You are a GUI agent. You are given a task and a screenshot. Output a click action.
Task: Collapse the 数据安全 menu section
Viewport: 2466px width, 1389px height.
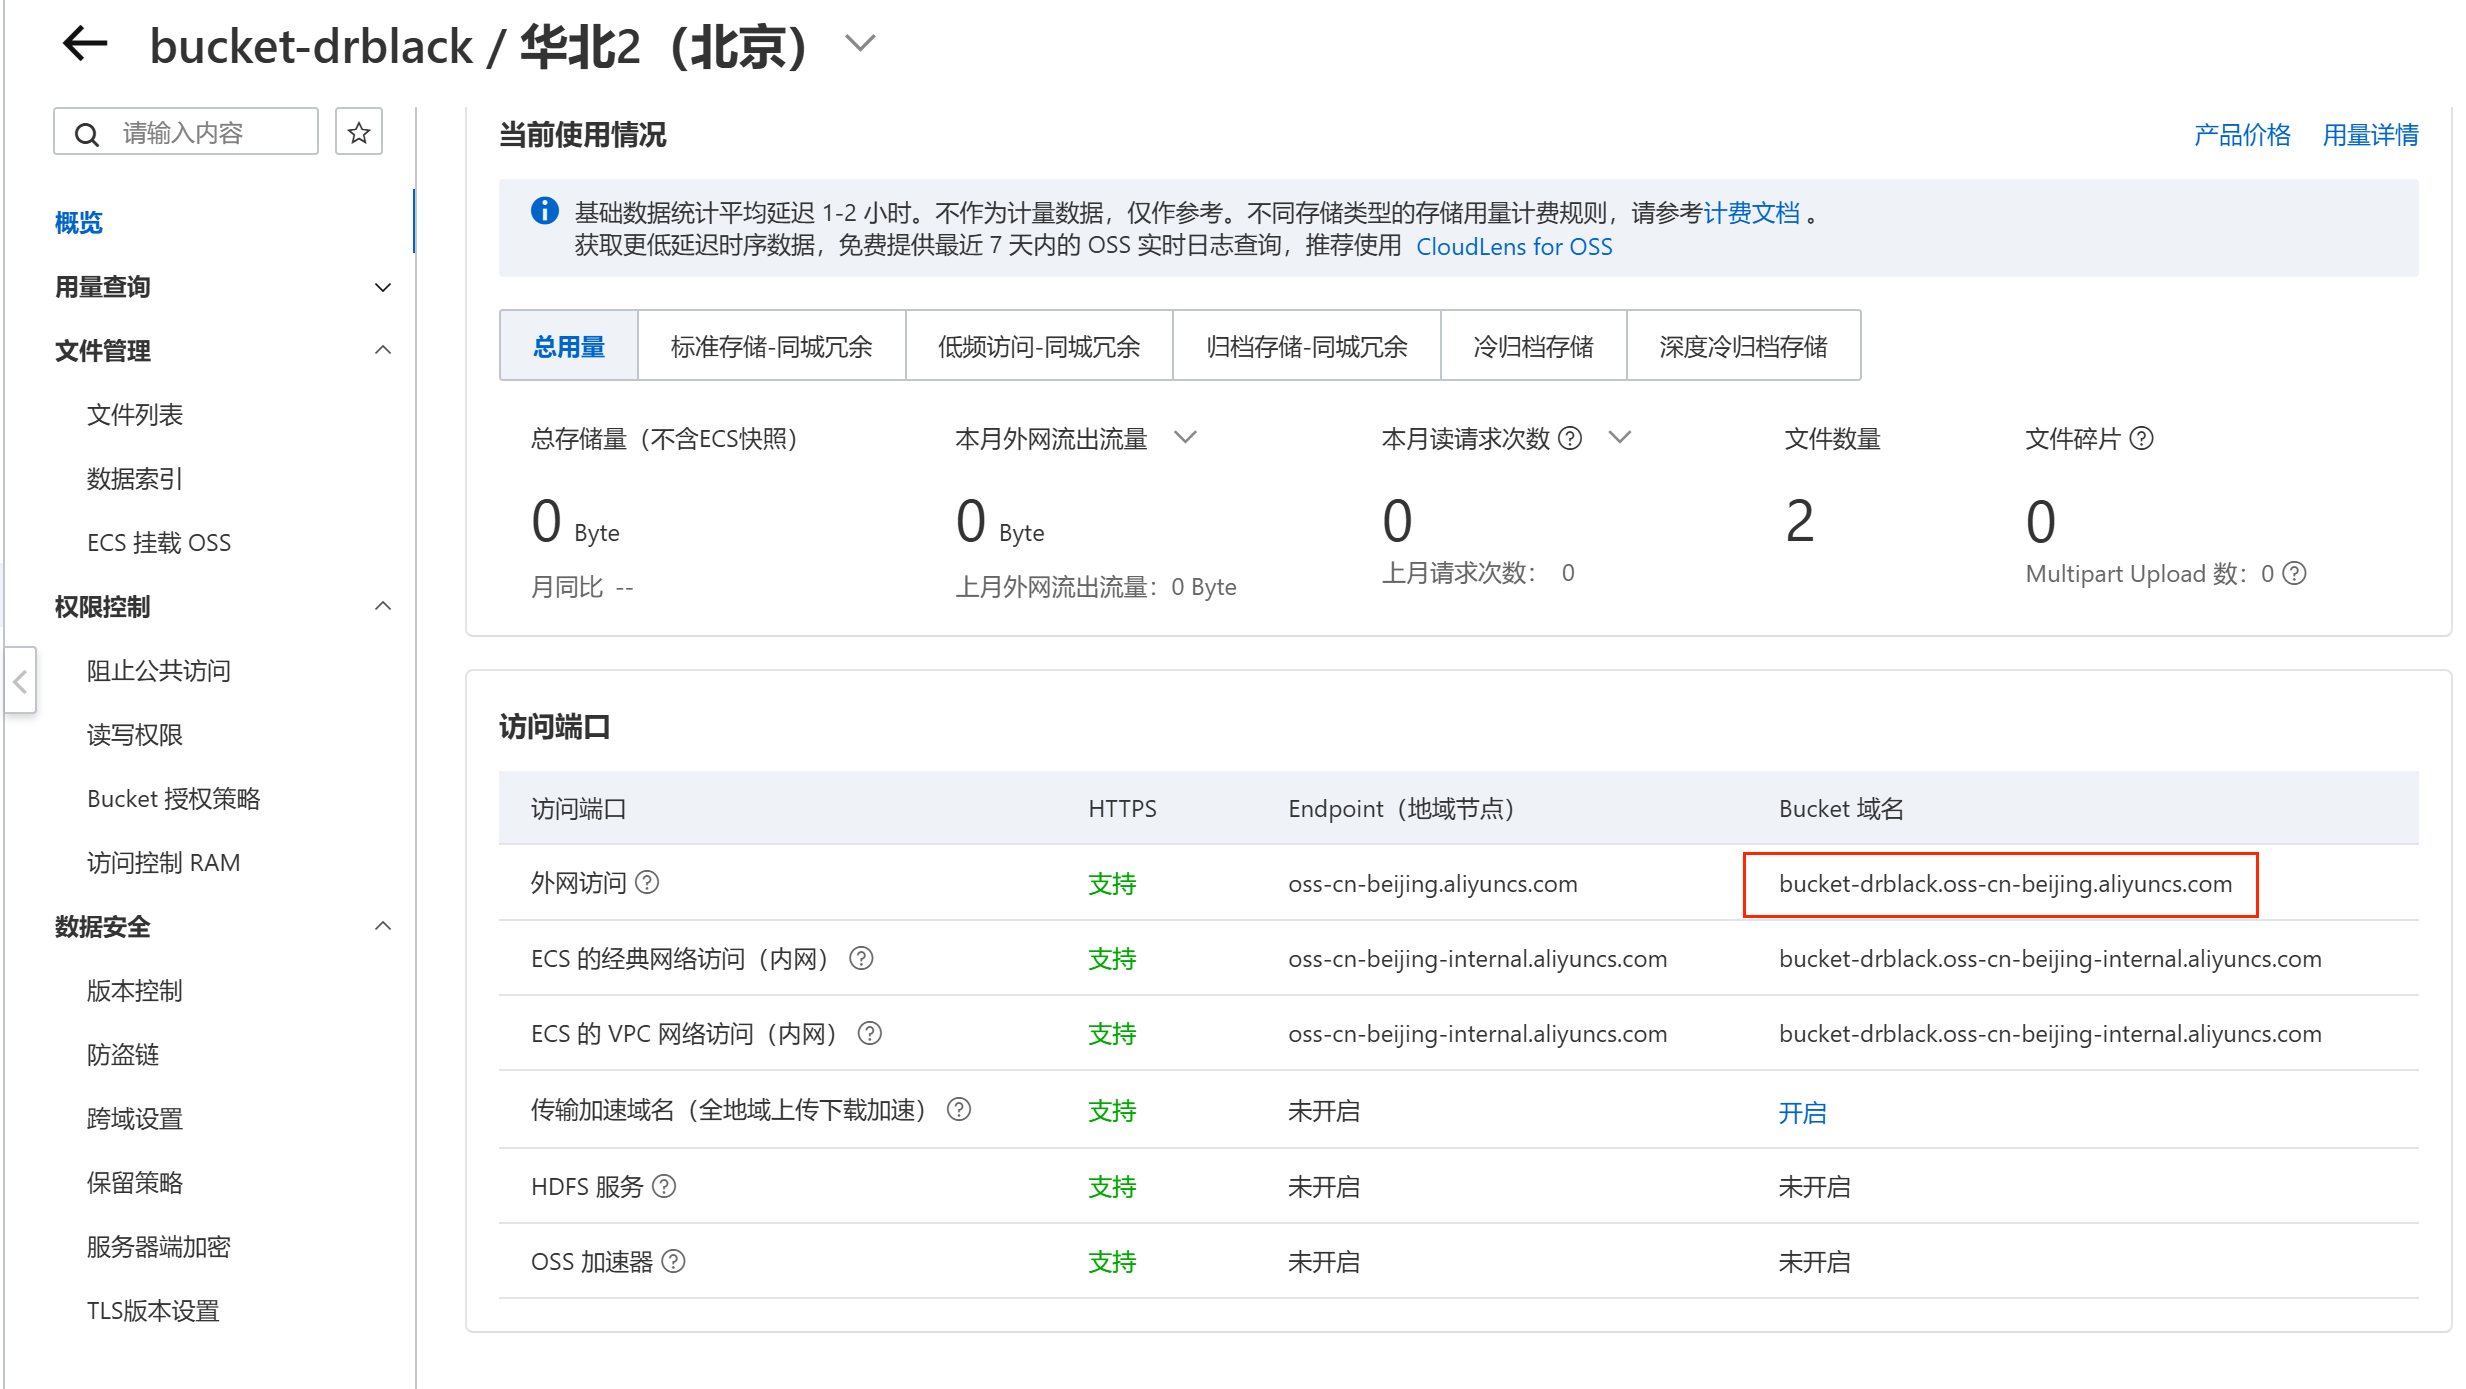coord(222,927)
